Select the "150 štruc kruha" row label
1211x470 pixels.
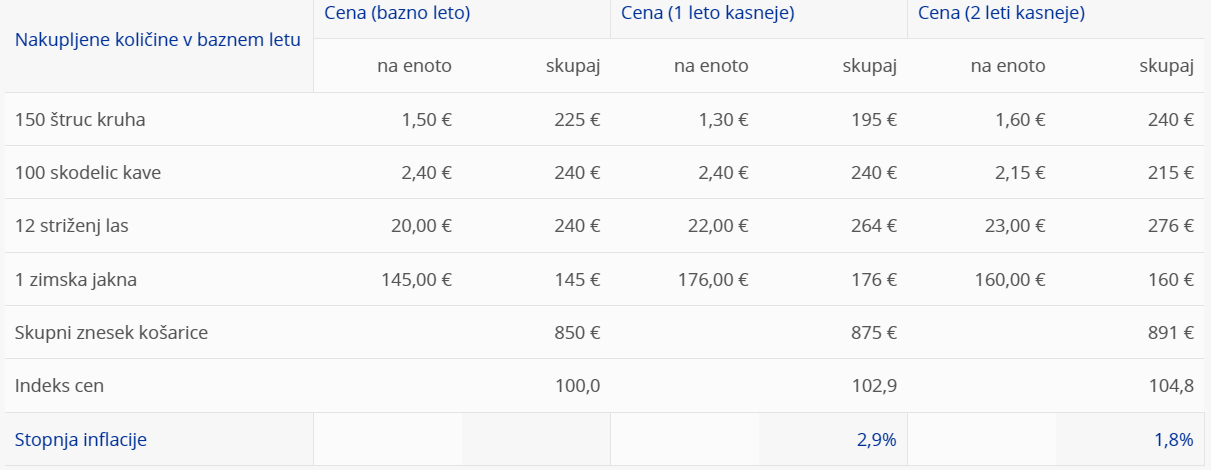coord(80,120)
